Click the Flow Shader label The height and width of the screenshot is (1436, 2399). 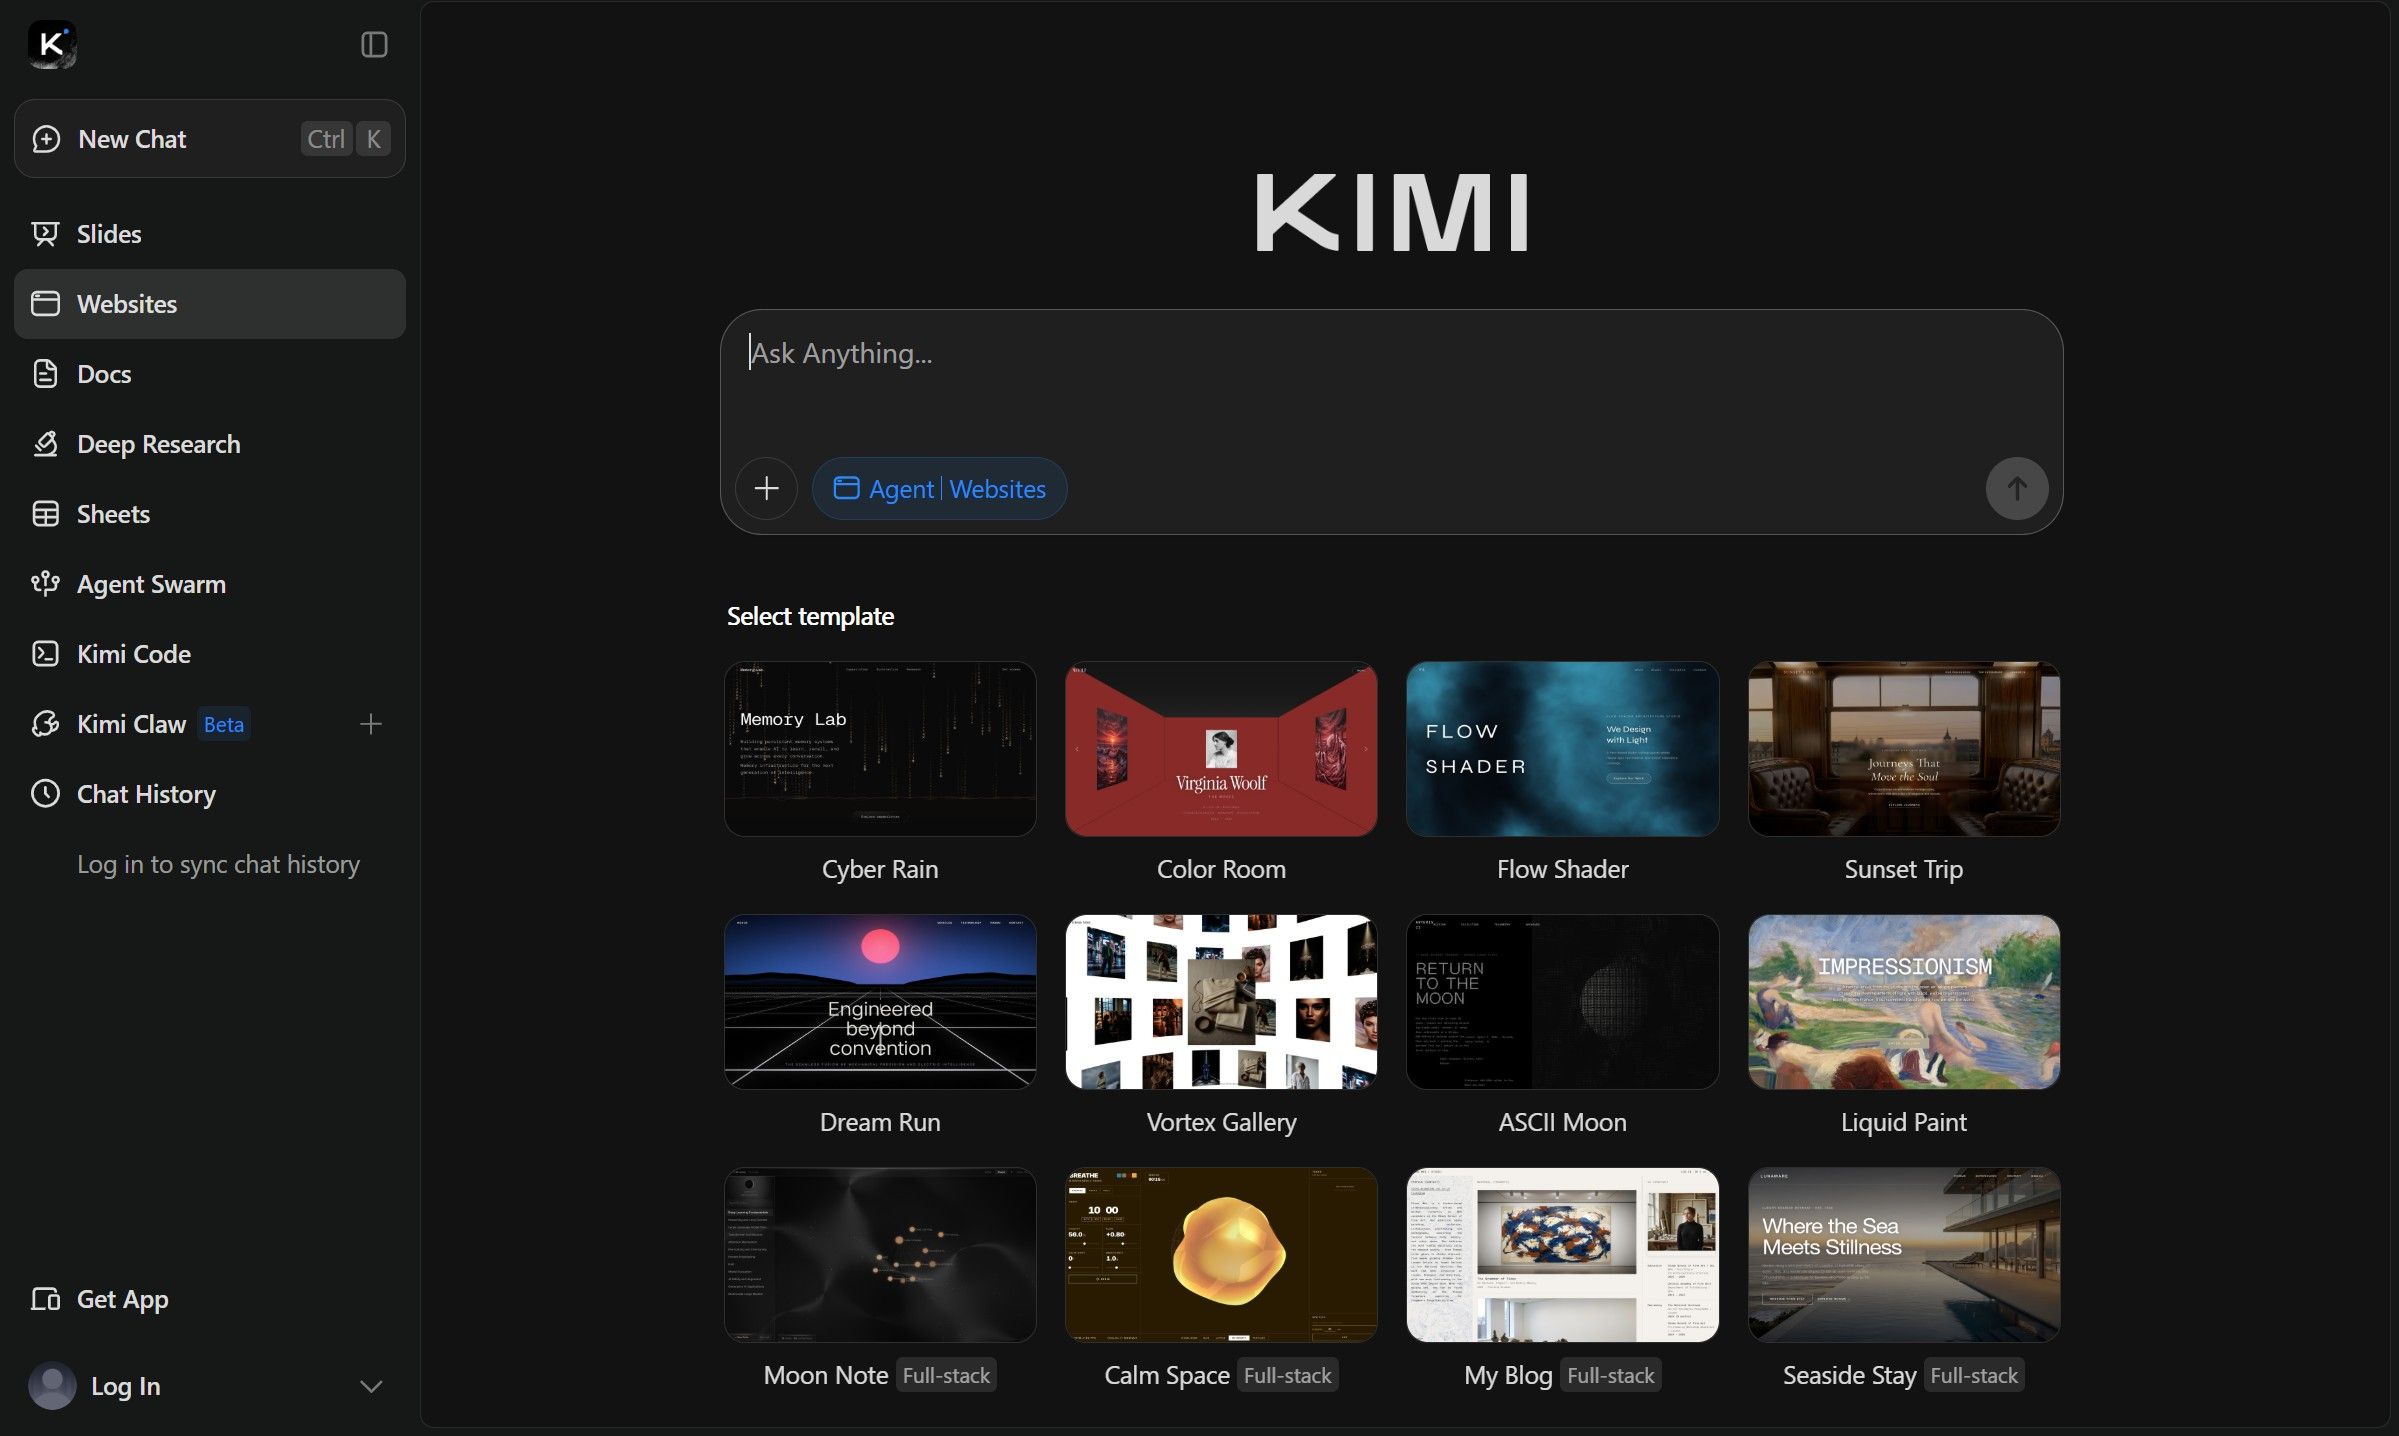point(1562,869)
